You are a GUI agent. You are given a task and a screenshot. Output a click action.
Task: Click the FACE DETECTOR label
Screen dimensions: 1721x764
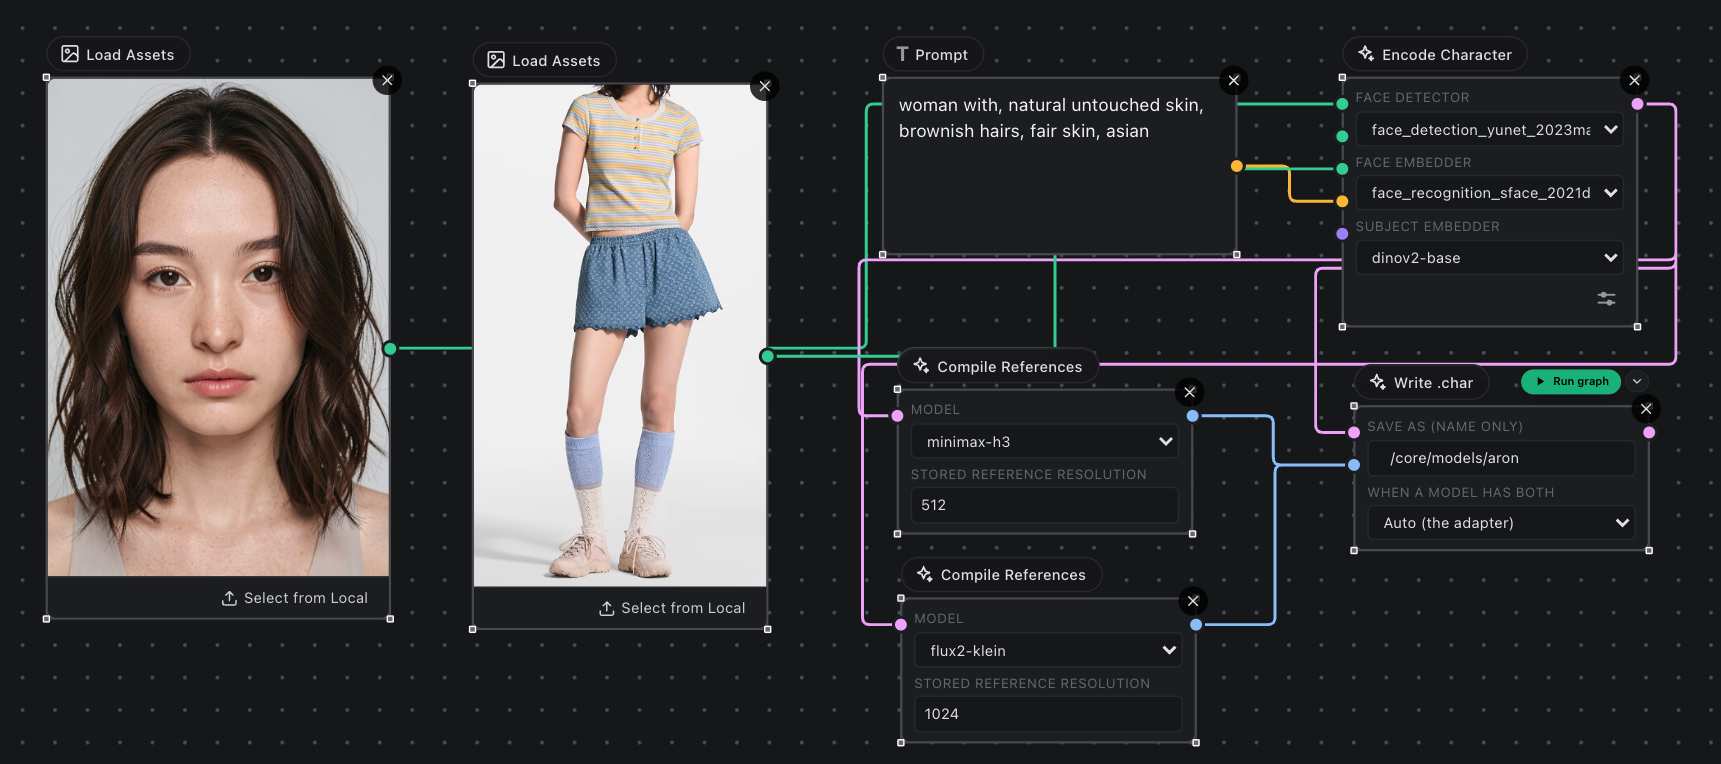click(x=1412, y=97)
